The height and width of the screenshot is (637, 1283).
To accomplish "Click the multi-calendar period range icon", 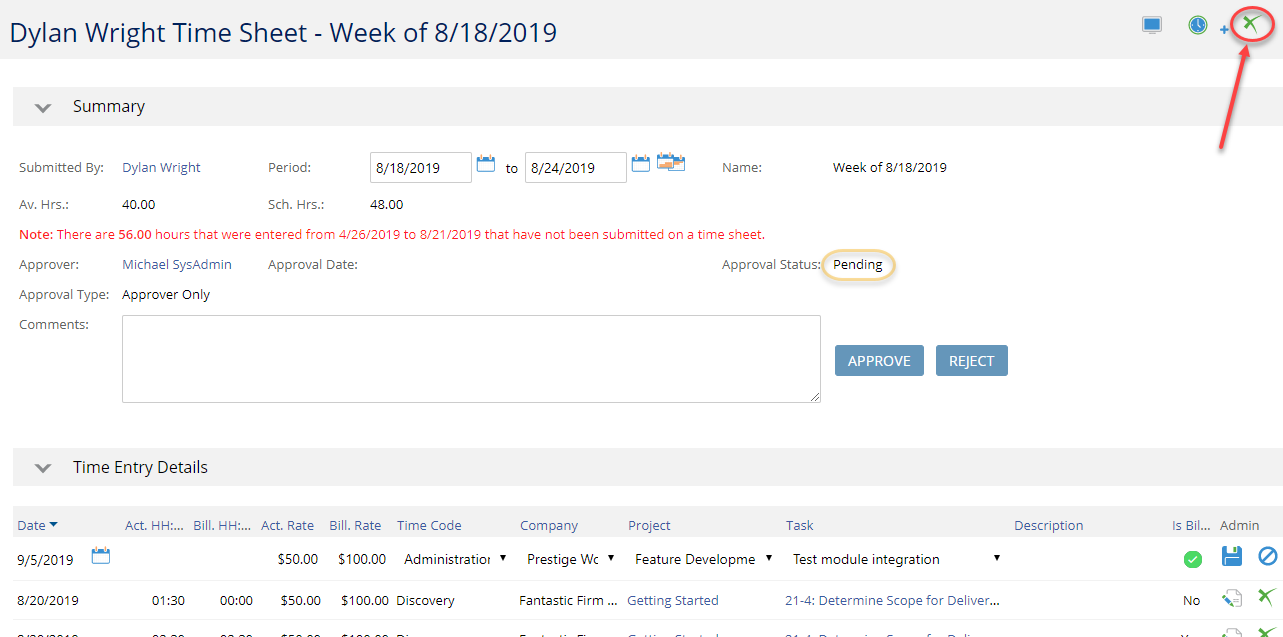I will (671, 163).
